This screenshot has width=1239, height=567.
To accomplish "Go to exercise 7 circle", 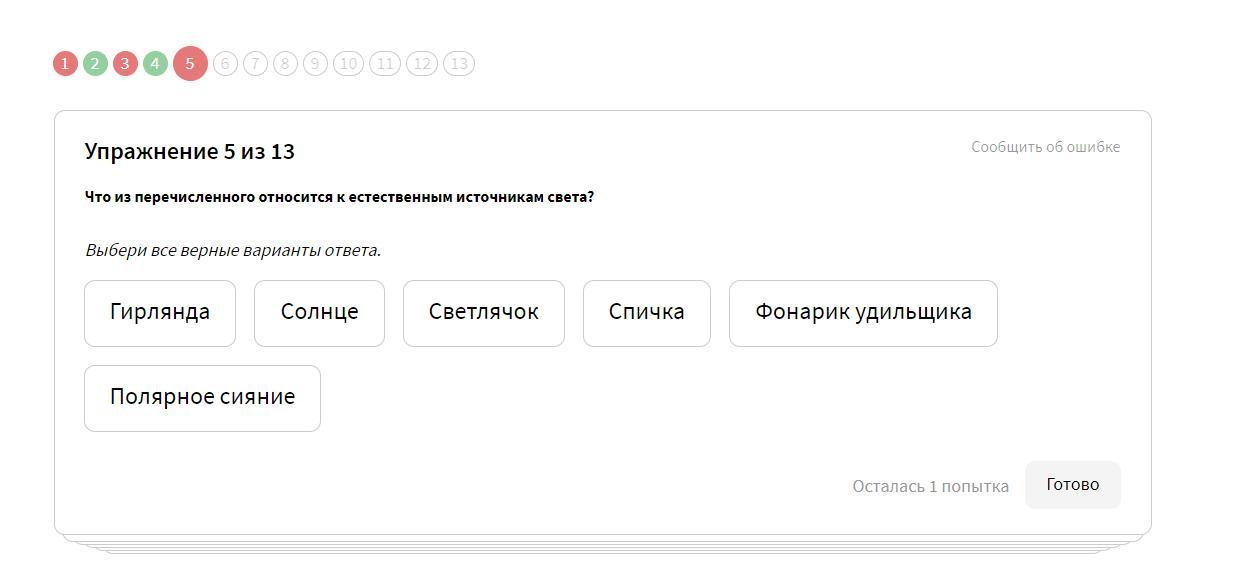I will click(x=255, y=64).
